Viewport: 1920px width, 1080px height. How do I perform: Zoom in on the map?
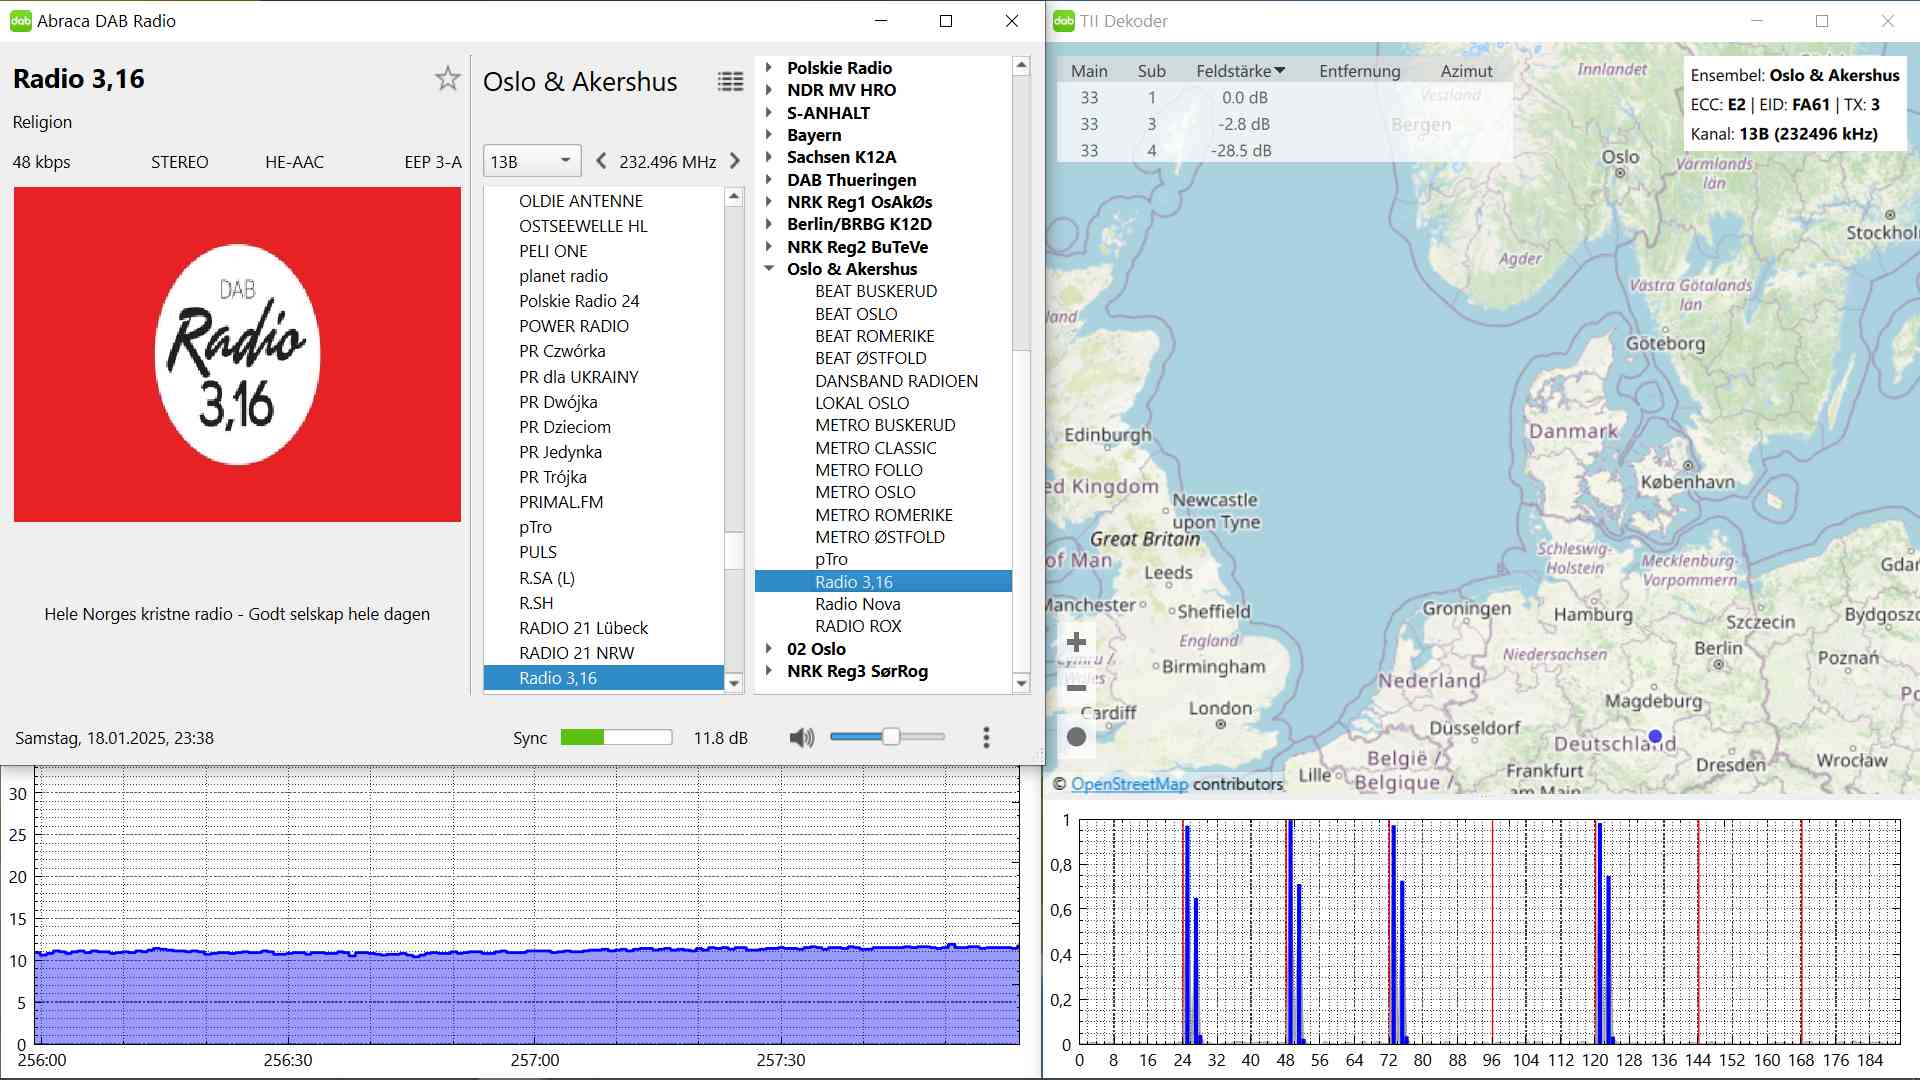pos(1077,642)
